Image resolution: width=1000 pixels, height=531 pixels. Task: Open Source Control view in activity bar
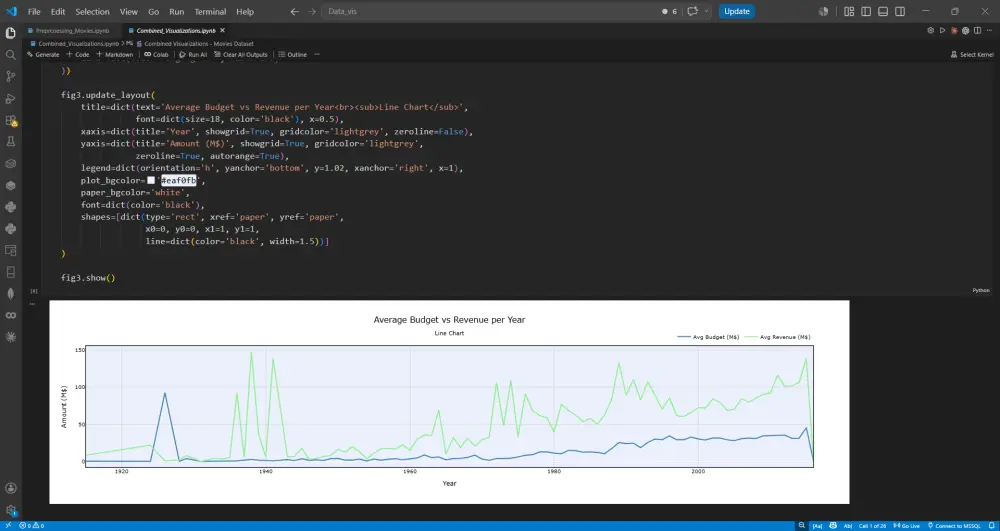(x=10, y=76)
